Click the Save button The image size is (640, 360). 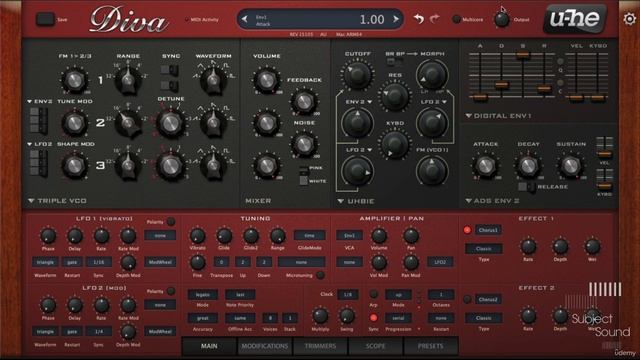coord(45,19)
